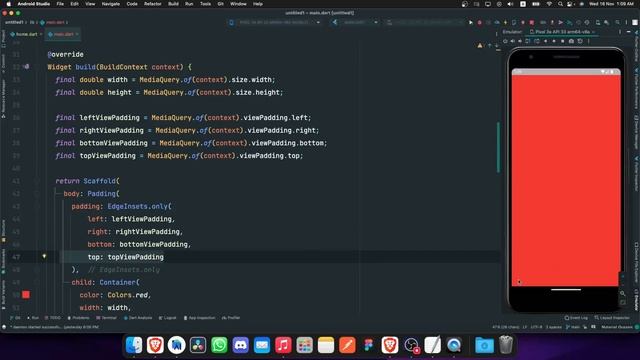Close the main.dart editor tab

(x=77, y=34)
